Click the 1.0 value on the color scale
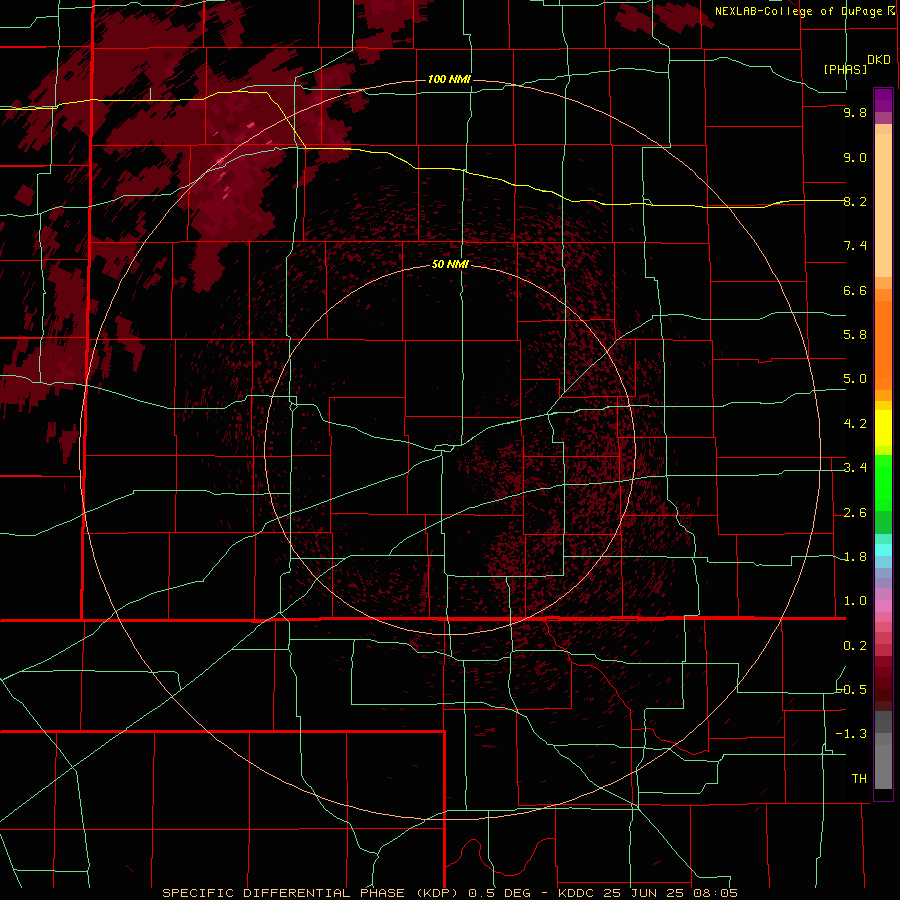Image resolution: width=900 pixels, height=900 pixels. 855,601
